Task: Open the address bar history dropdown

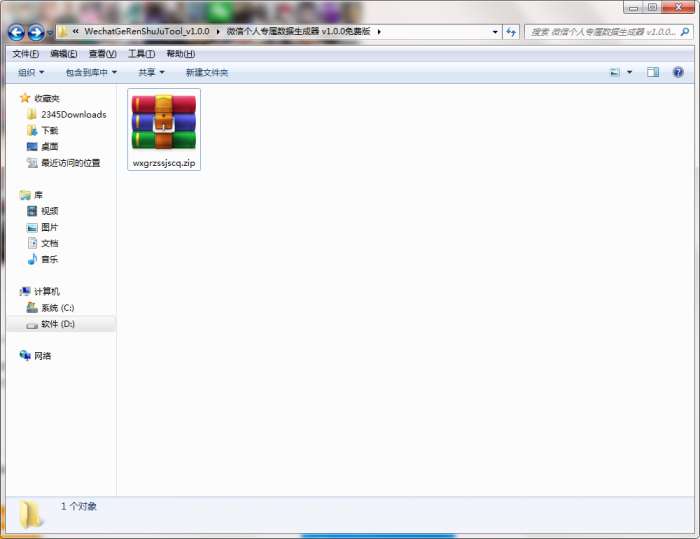Action: pos(495,32)
